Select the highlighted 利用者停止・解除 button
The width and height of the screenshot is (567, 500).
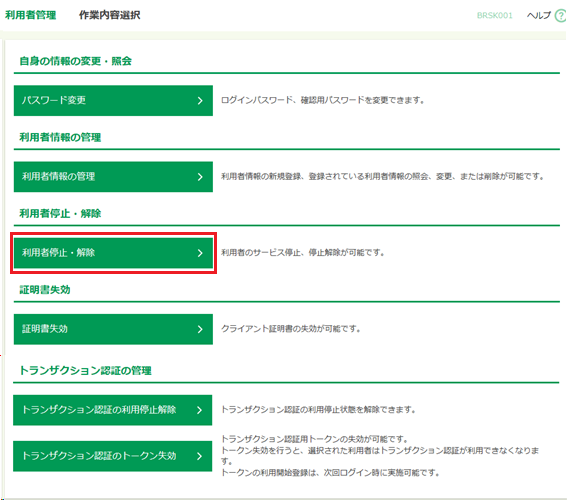[113, 253]
